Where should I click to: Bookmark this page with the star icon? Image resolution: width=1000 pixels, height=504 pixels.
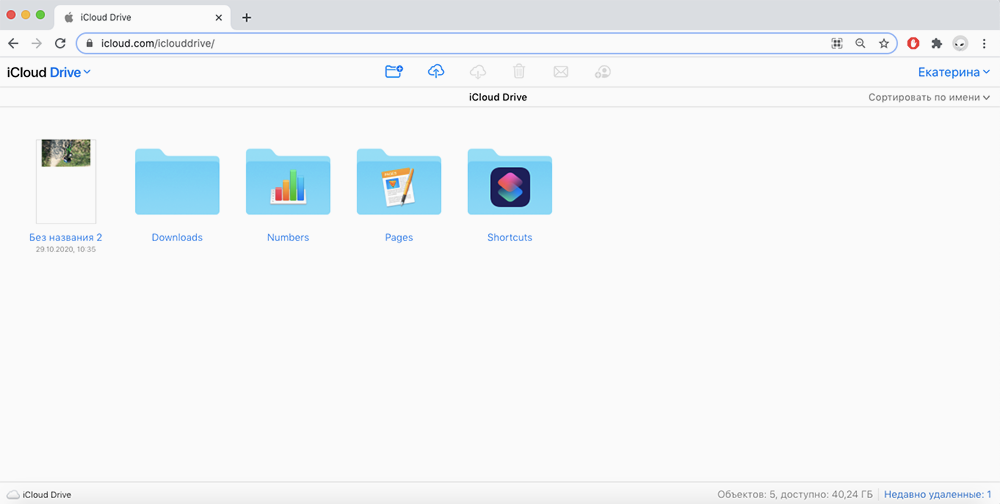884,44
